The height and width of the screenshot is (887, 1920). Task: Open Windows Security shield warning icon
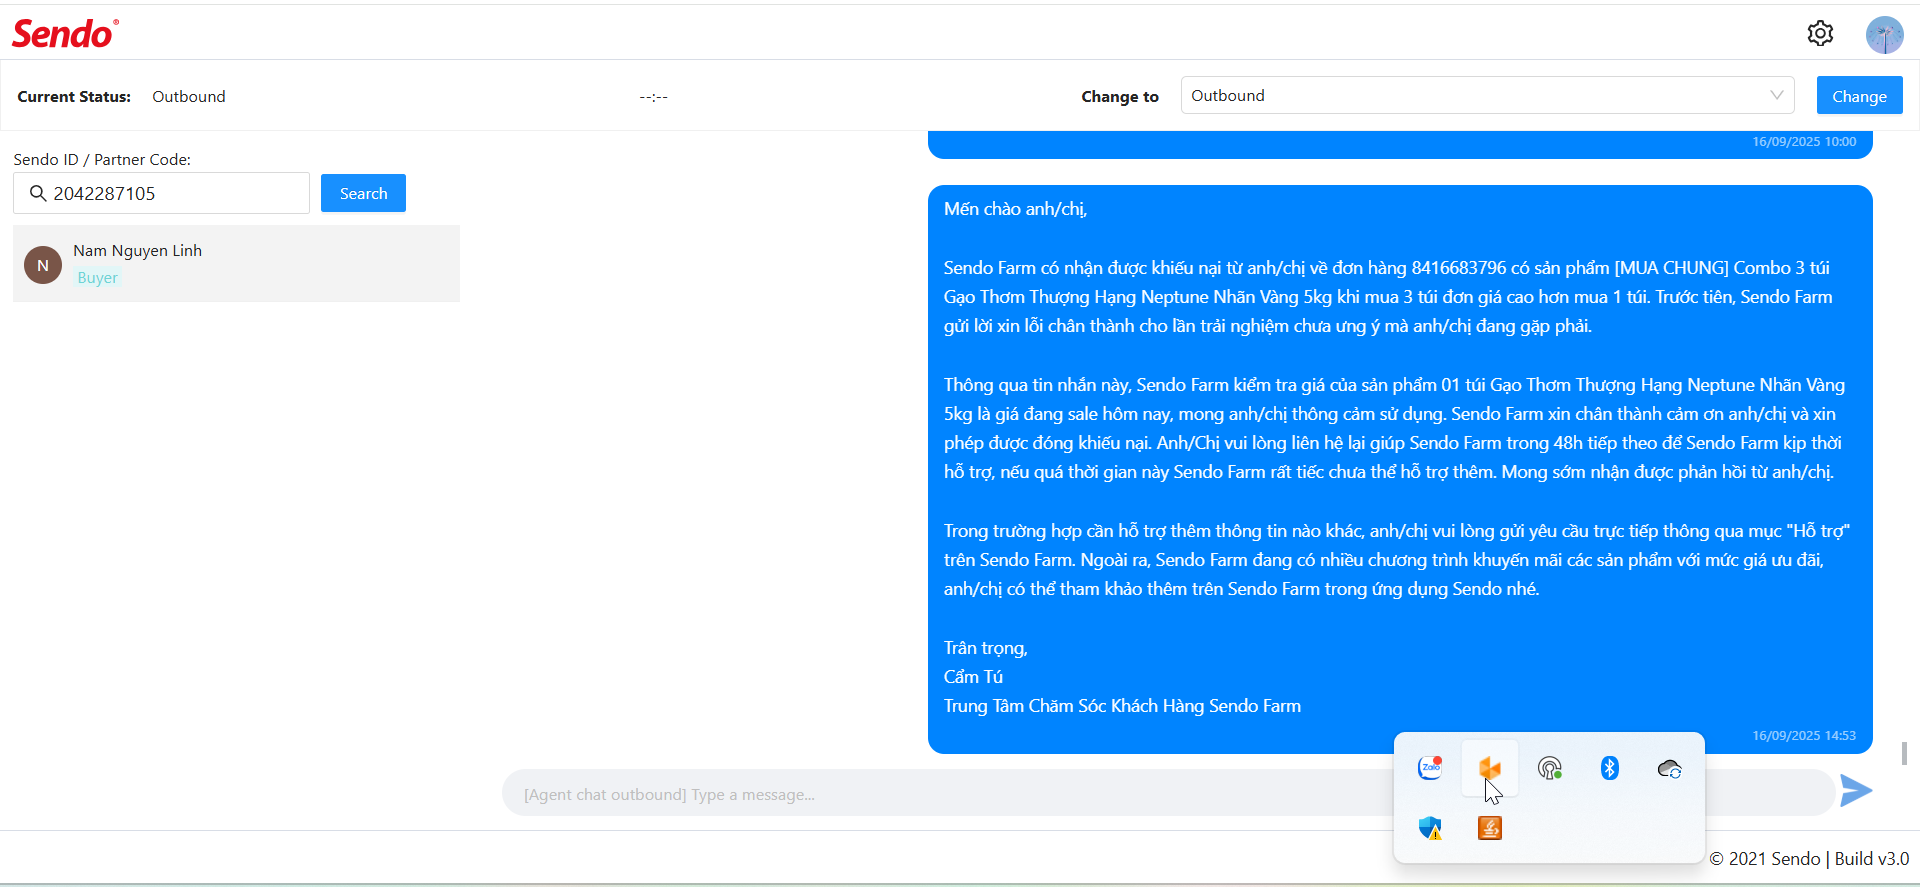[x=1430, y=828]
